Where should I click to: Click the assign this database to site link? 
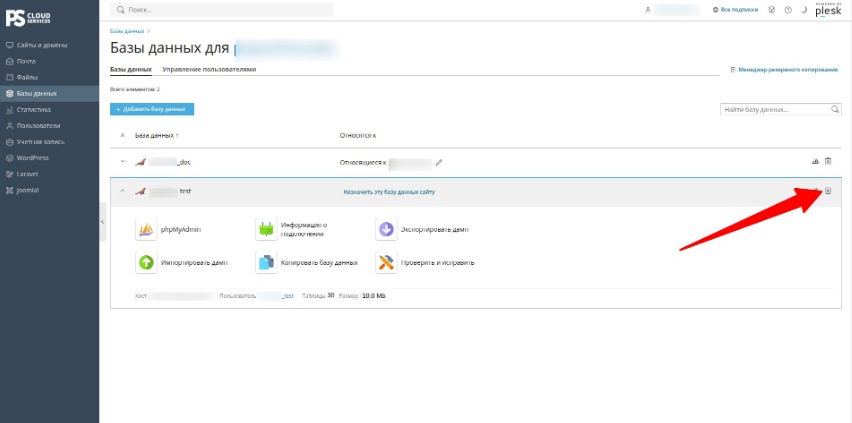click(389, 192)
